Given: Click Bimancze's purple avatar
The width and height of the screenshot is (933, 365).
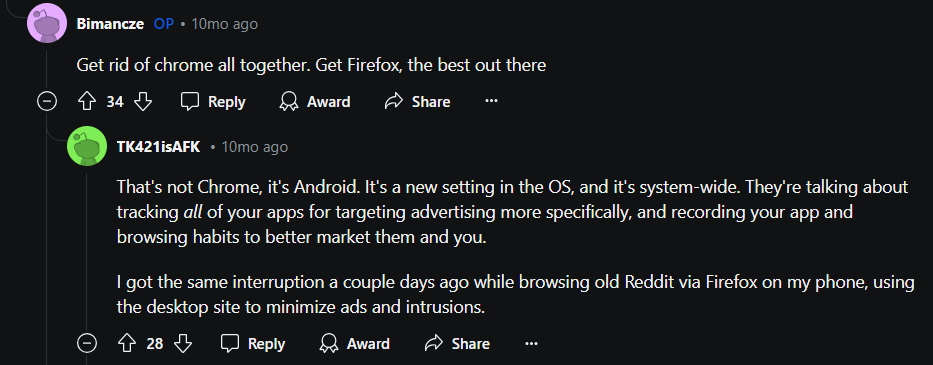Looking at the screenshot, I should click(47, 23).
